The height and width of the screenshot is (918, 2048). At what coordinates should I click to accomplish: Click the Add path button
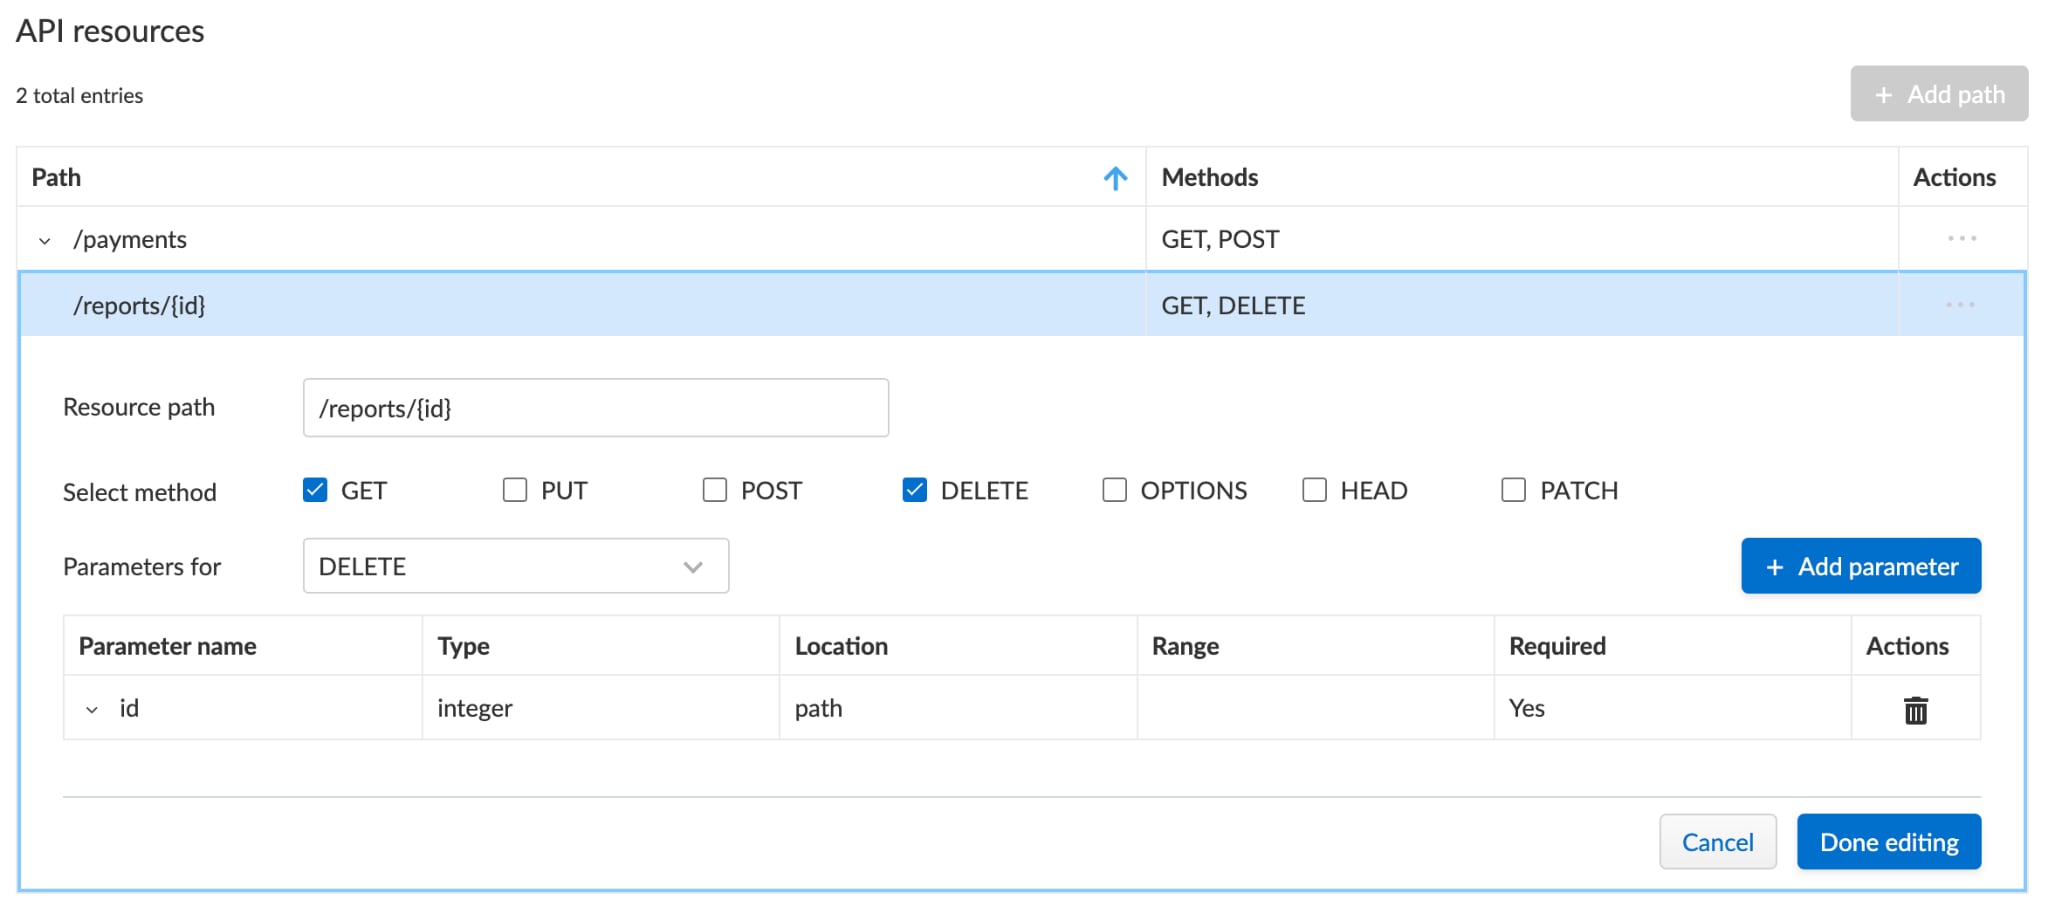pos(1939,94)
